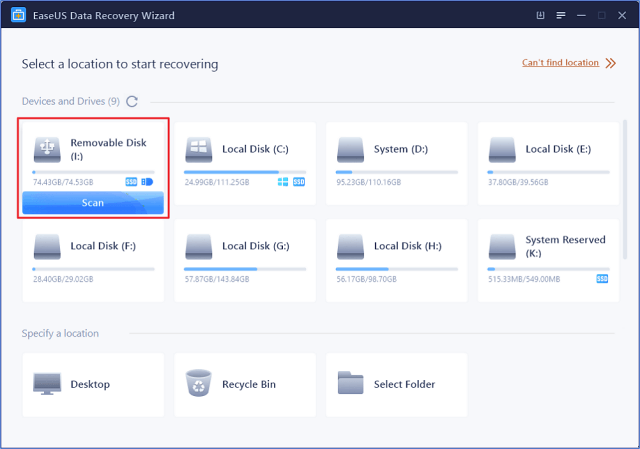Click the Select Folder label
640x449 pixels.
pyautogui.click(x=404, y=384)
